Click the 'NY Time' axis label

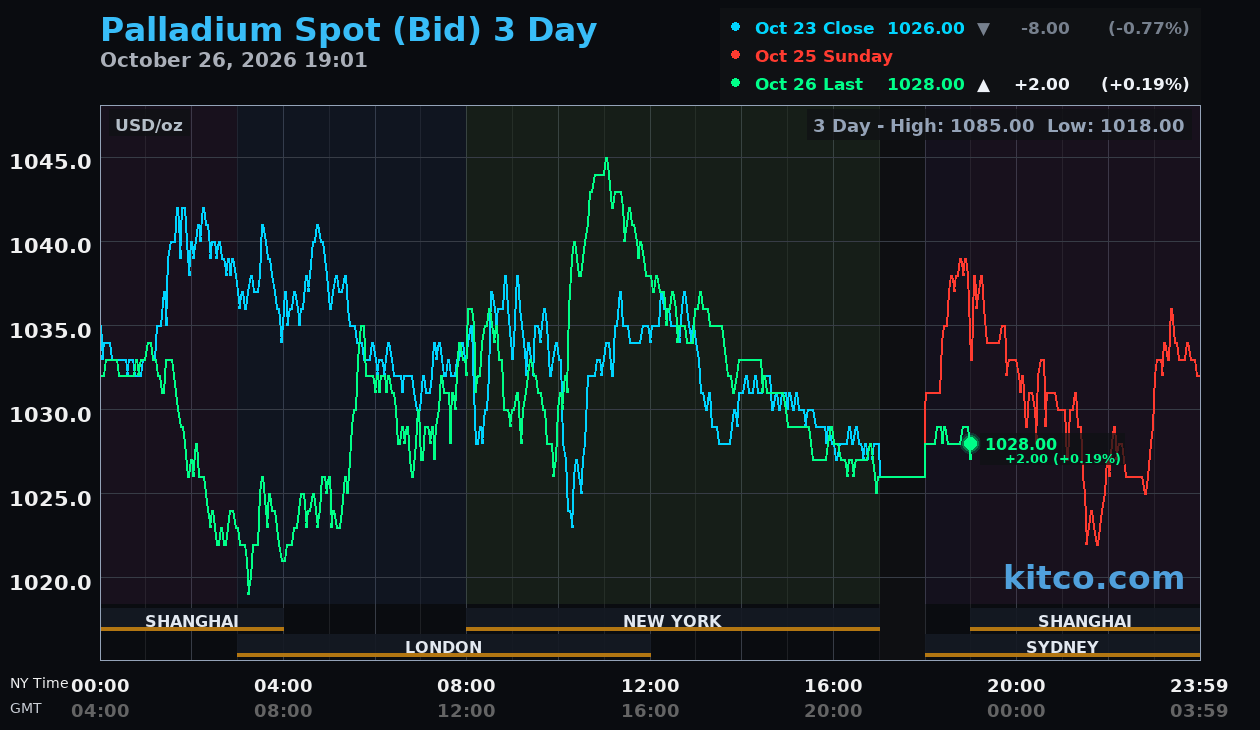pos(39,683)
